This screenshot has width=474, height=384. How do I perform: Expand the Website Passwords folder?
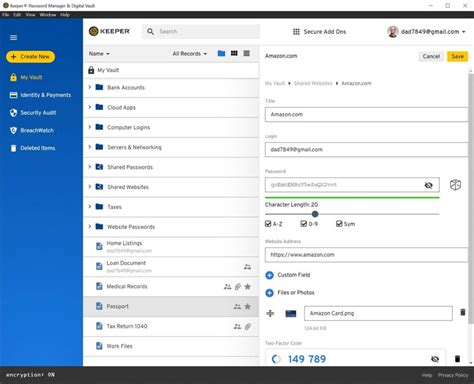tap(89, 227)
